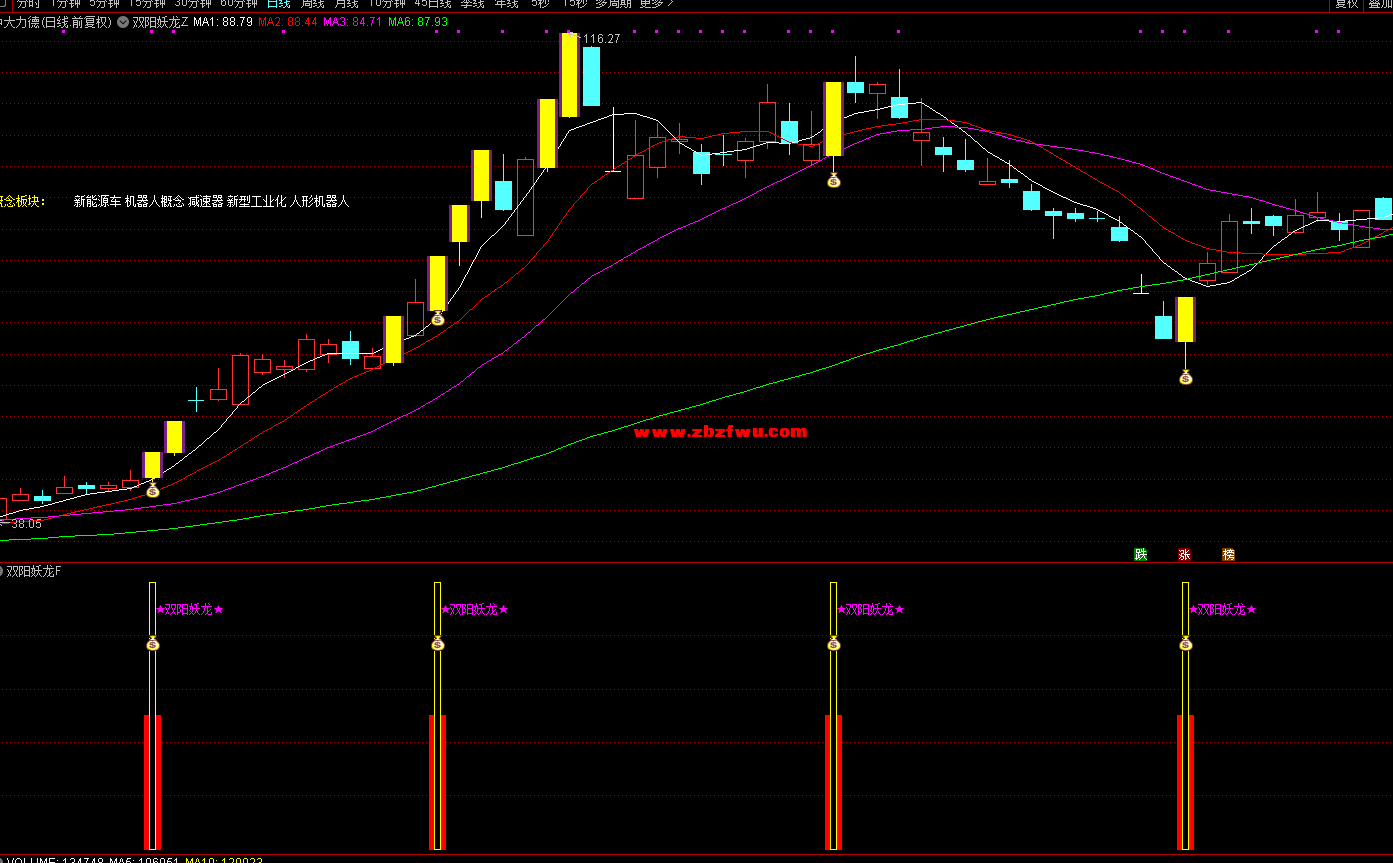Open the main indicator dropdown arrow beside 双阳妖龙Z
The image size is (1393, 863).
[x=122, y=21]
